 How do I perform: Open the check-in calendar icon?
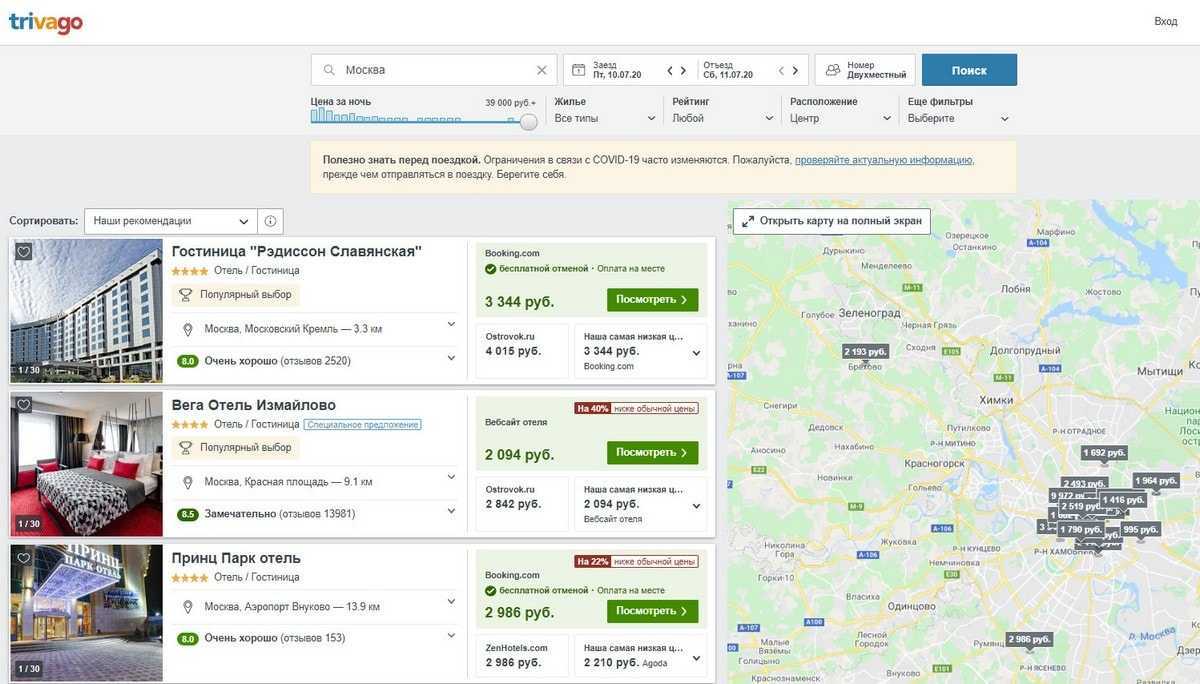[578, 70]
